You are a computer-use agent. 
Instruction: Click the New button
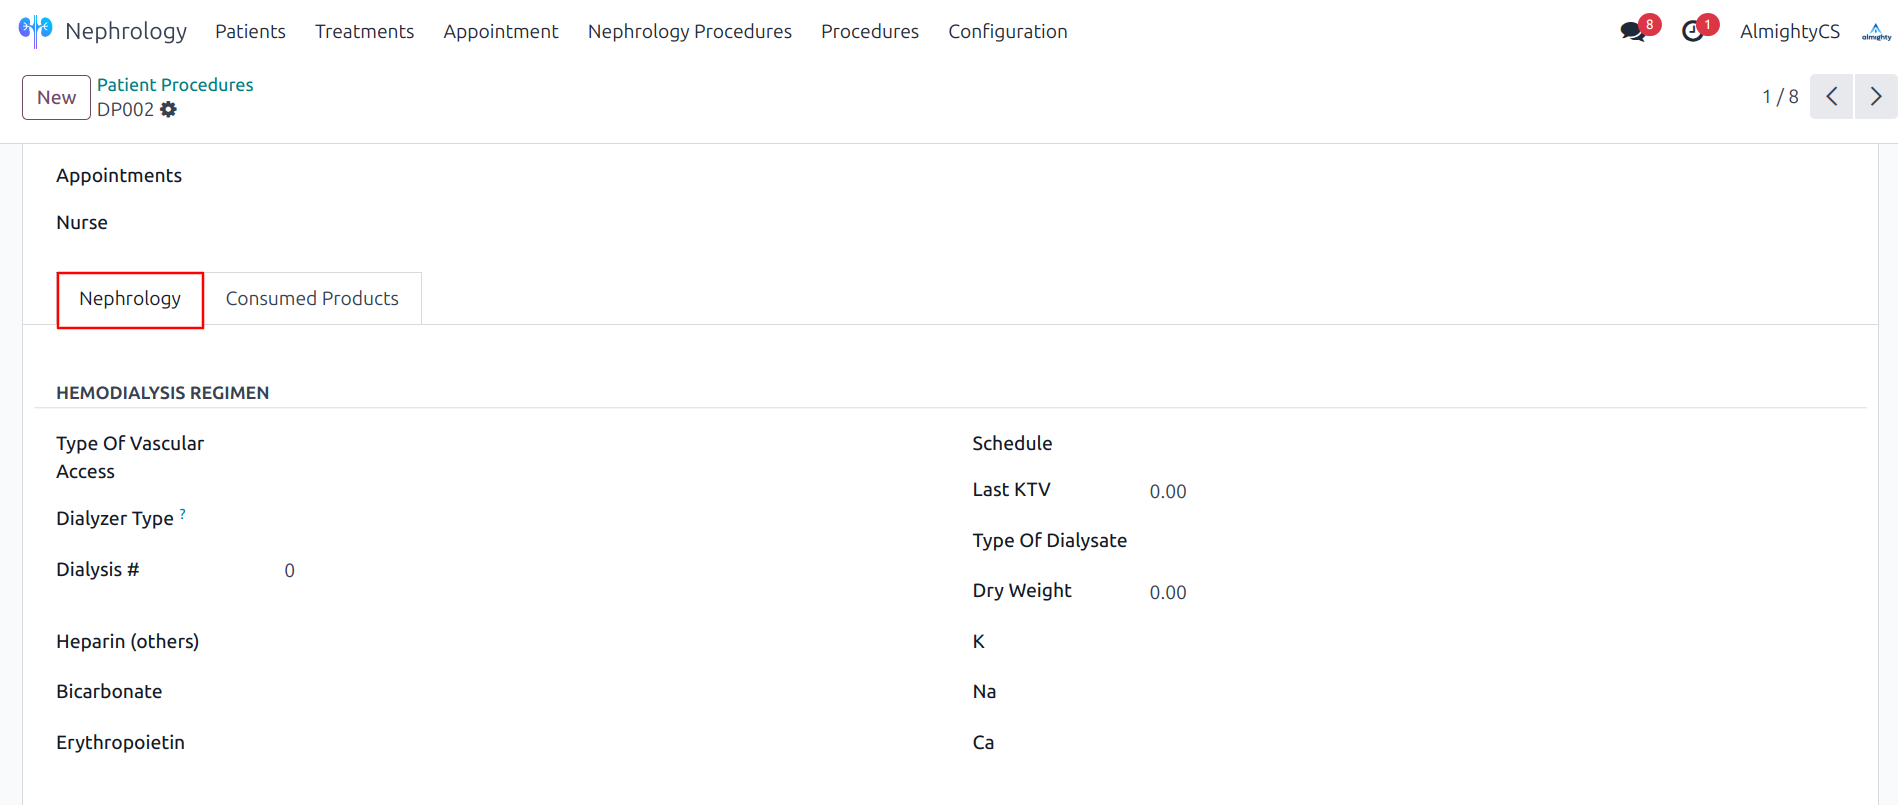(x=56, y=98)
